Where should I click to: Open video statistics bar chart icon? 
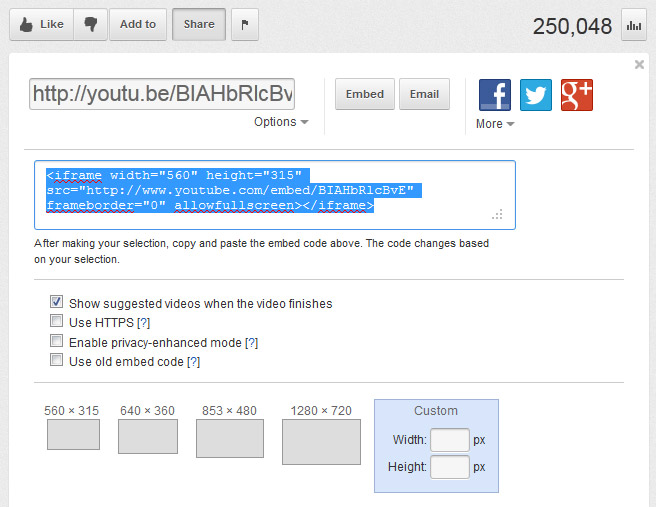634,26
